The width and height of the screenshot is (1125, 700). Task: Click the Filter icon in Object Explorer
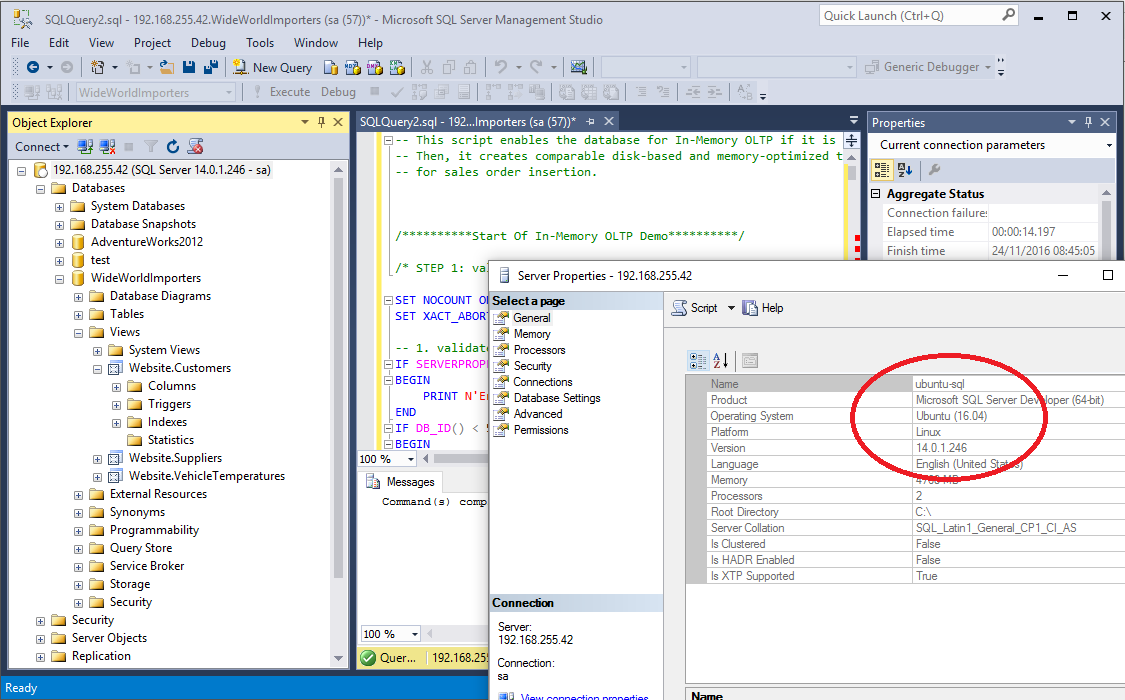[151, 146]
